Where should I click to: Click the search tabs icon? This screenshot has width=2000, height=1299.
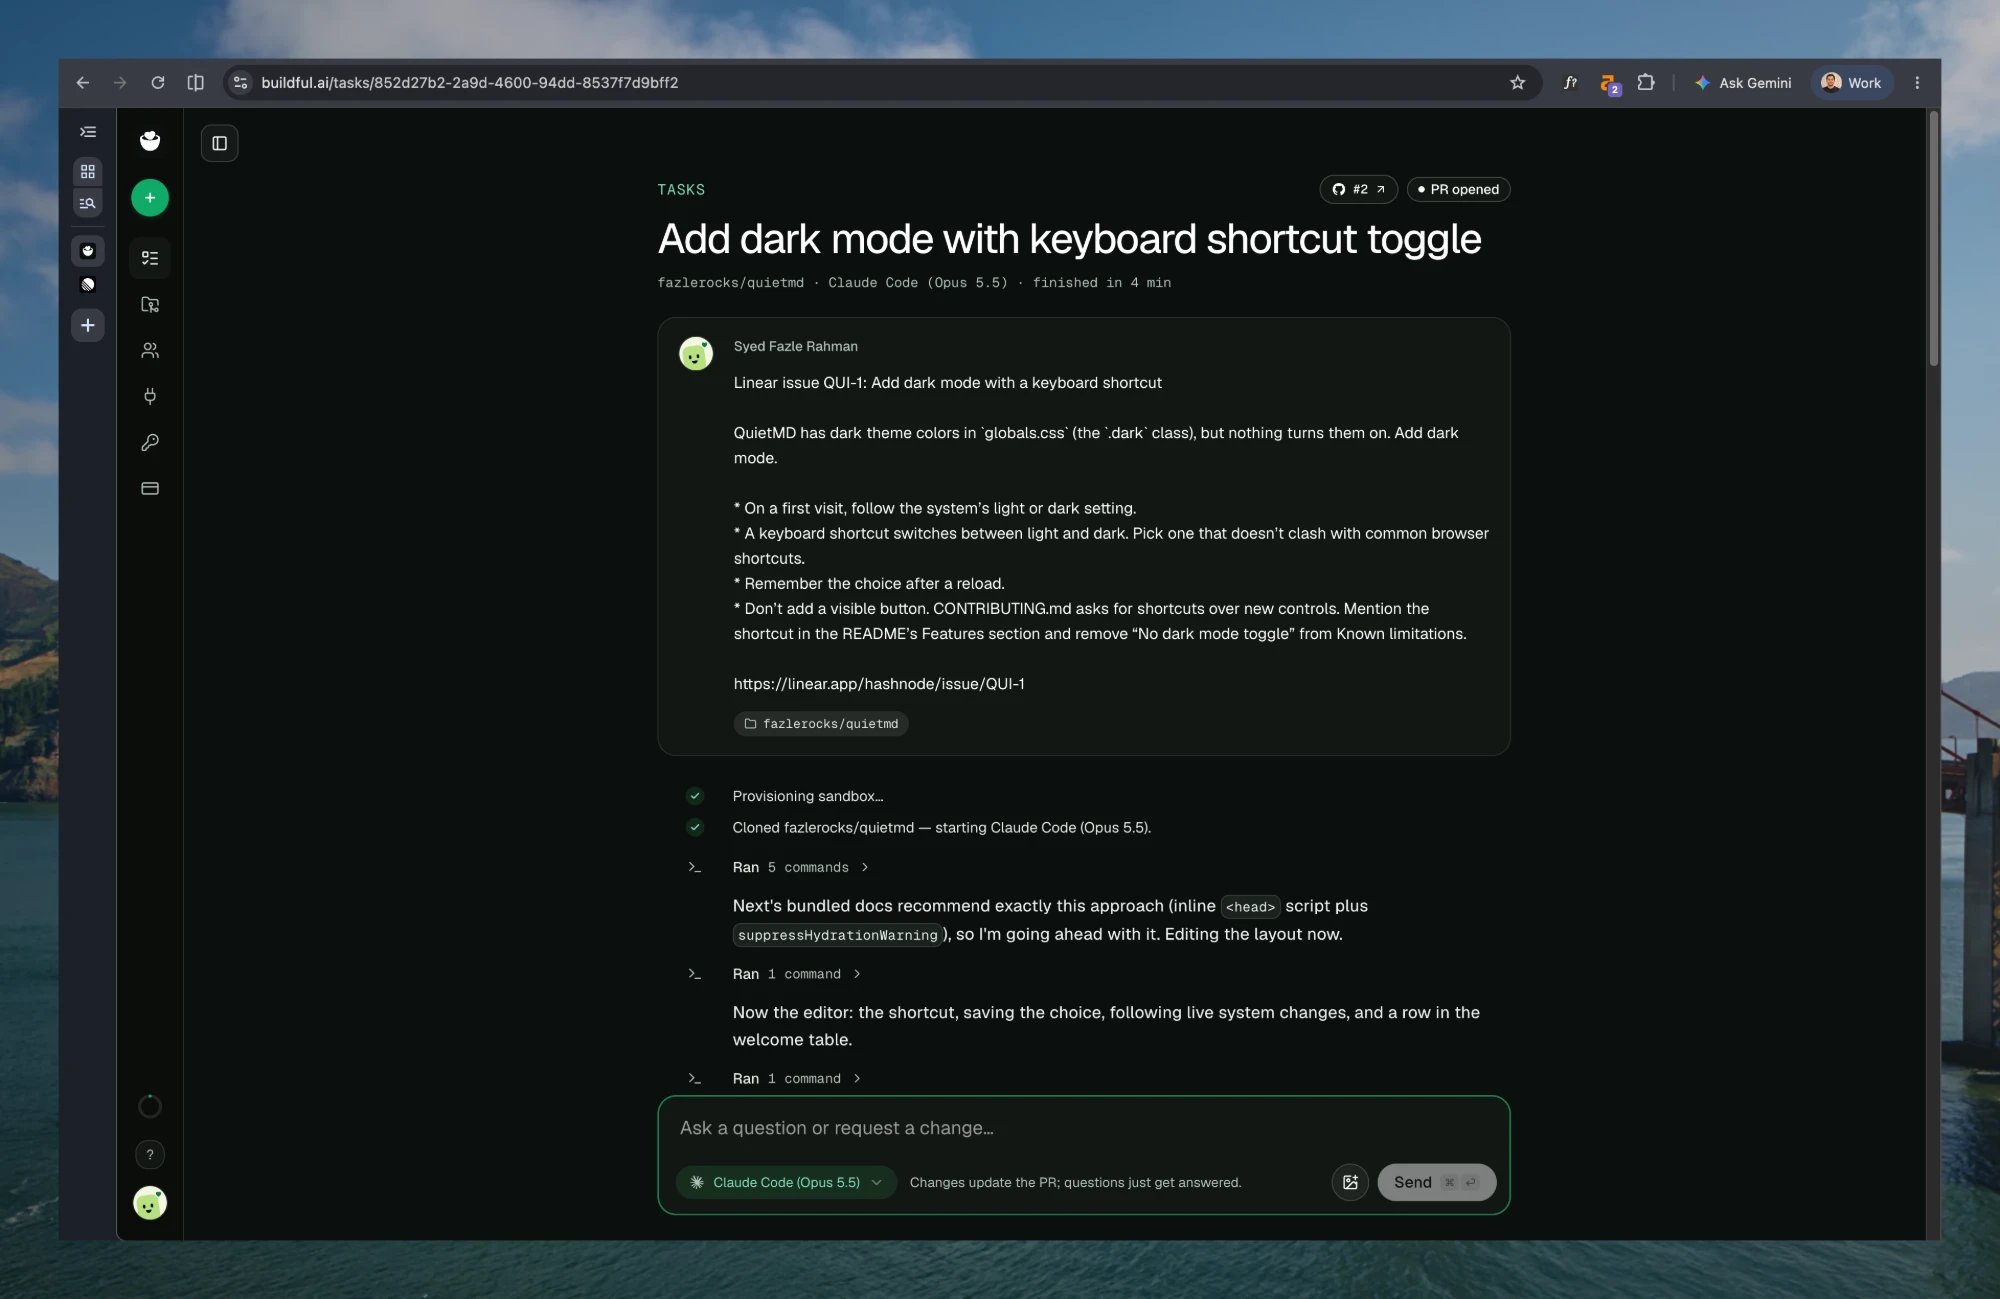coord(88,203)
